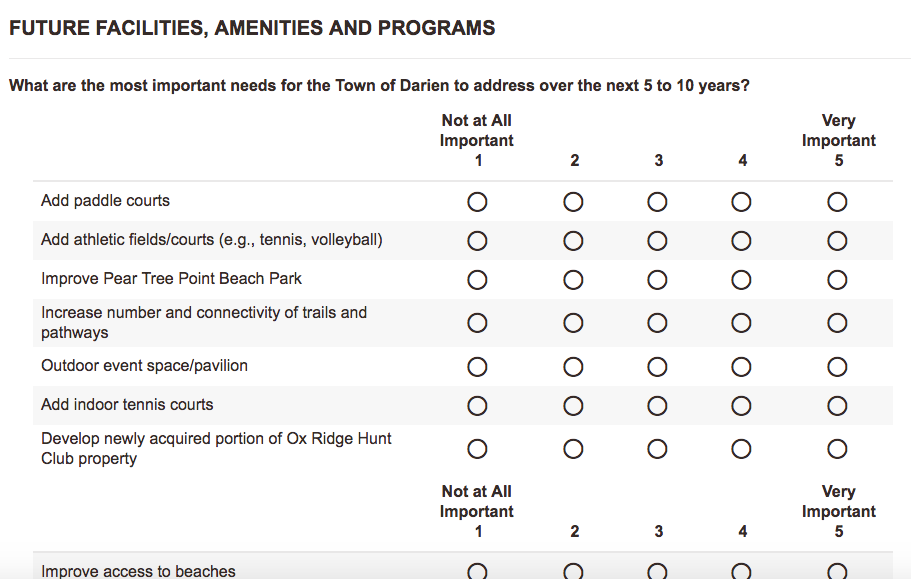Select rating 5 for Ox Ridge Hunt Club property

[x=837, y=448]
